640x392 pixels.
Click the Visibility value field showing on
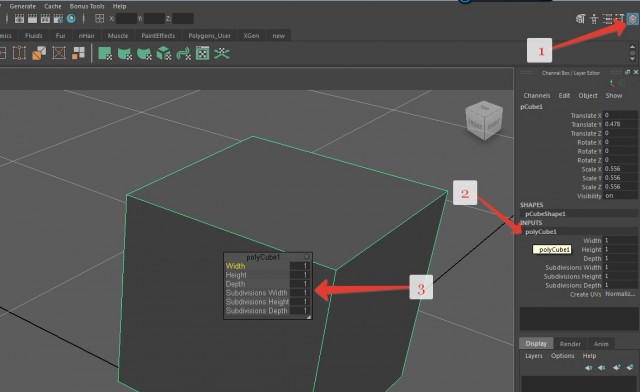pos(620,196)
